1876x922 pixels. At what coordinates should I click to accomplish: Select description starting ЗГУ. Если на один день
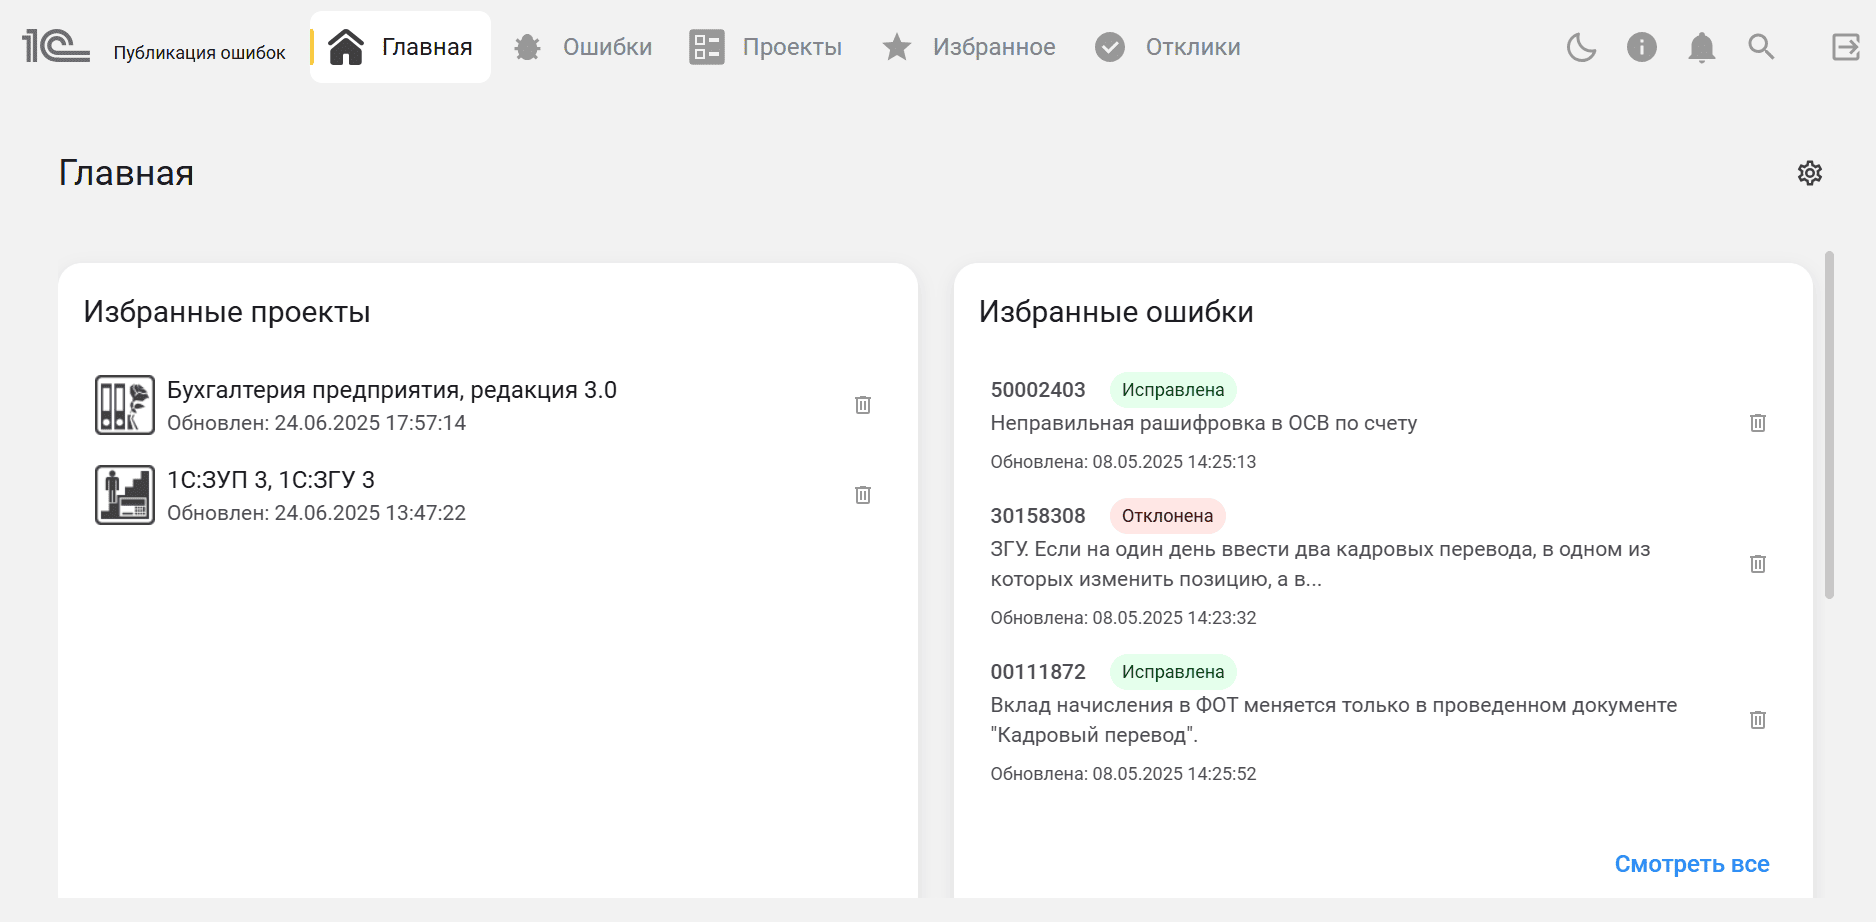coord(1320,564)
